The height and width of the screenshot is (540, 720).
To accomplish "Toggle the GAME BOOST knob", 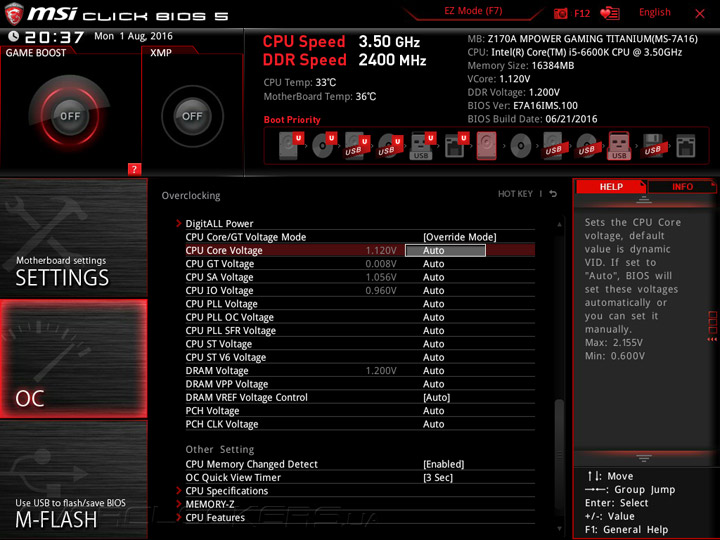I will [x=70, y=116].
